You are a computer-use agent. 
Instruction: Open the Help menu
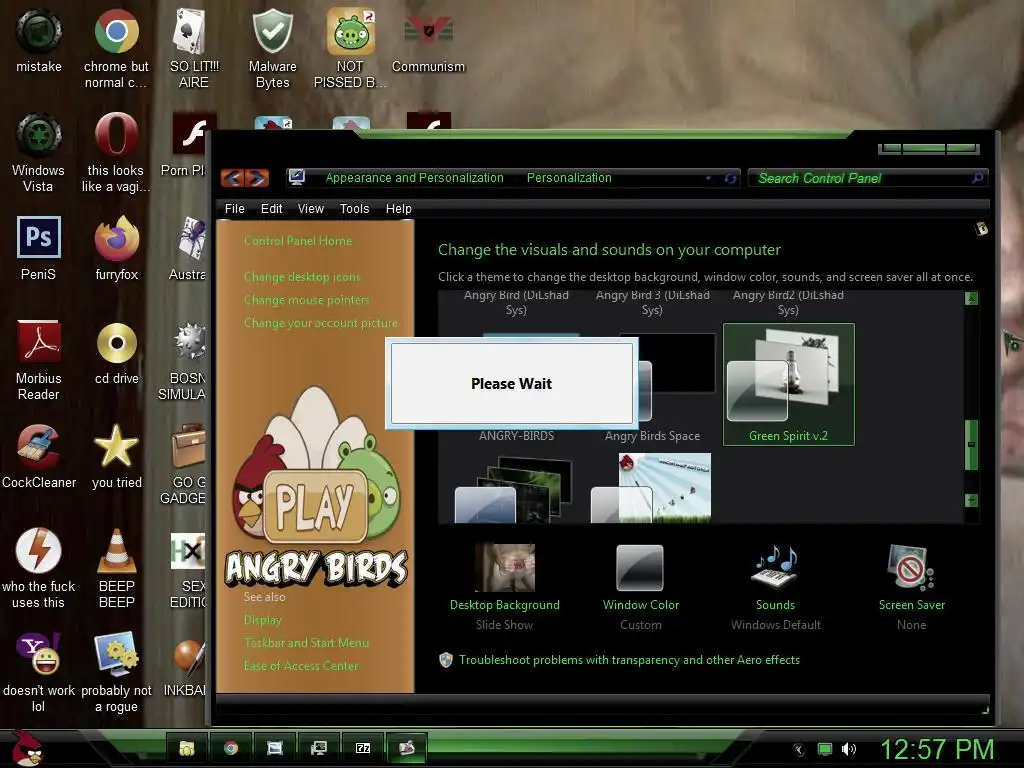pos(398,208)
